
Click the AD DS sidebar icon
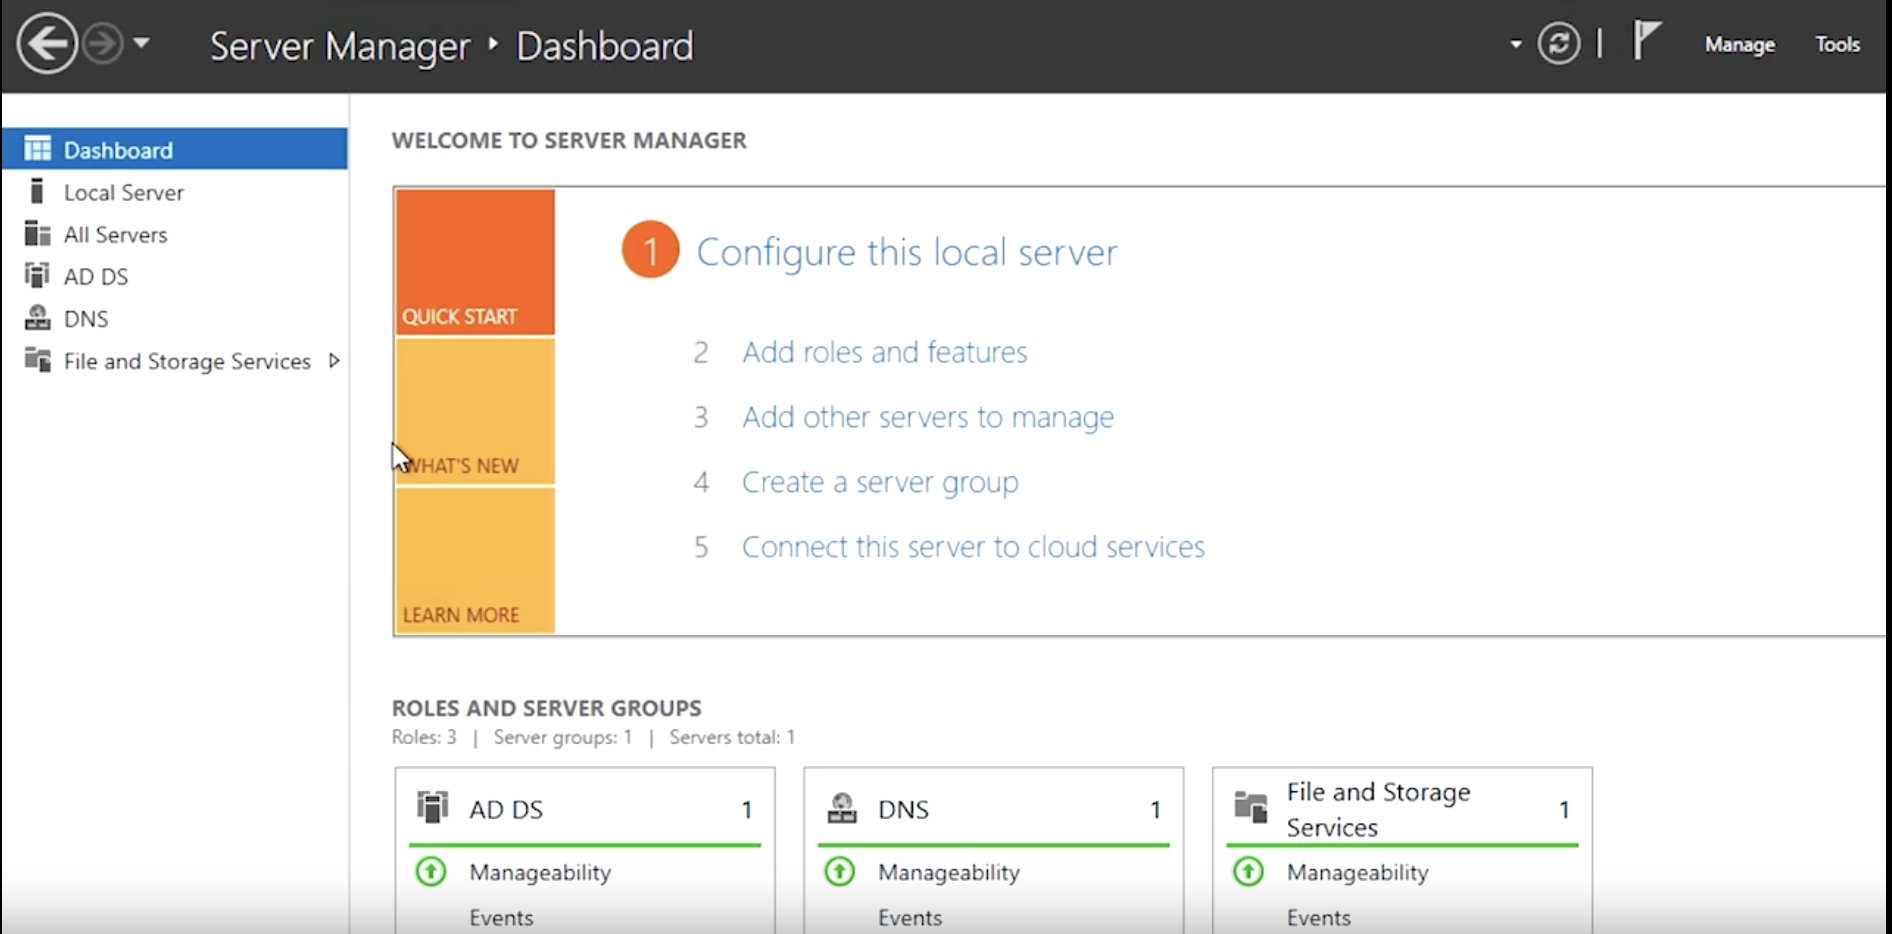click(37, 275)
